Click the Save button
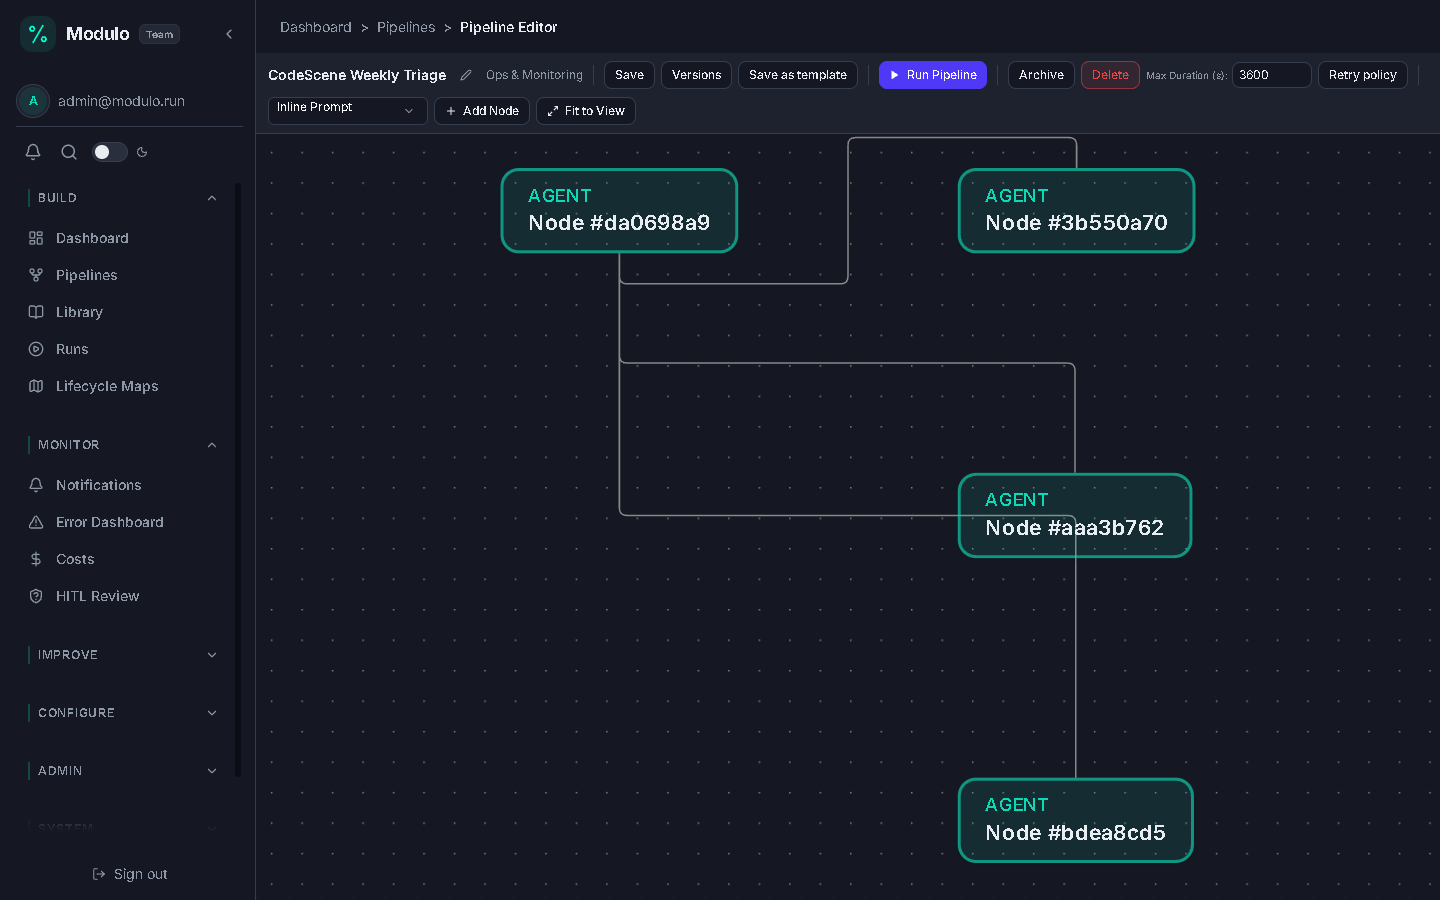1440x900 pixels. pyautogui.click(x=629, y=75)
